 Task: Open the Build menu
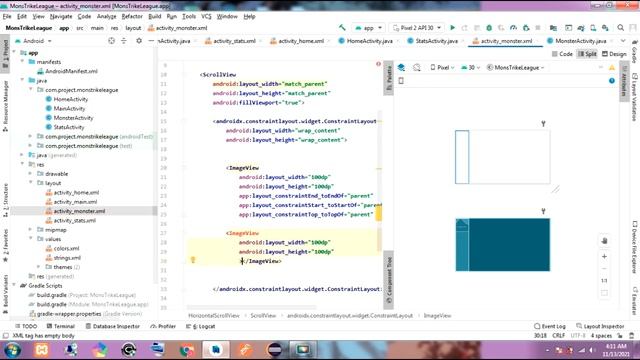(x=155, y=16)
